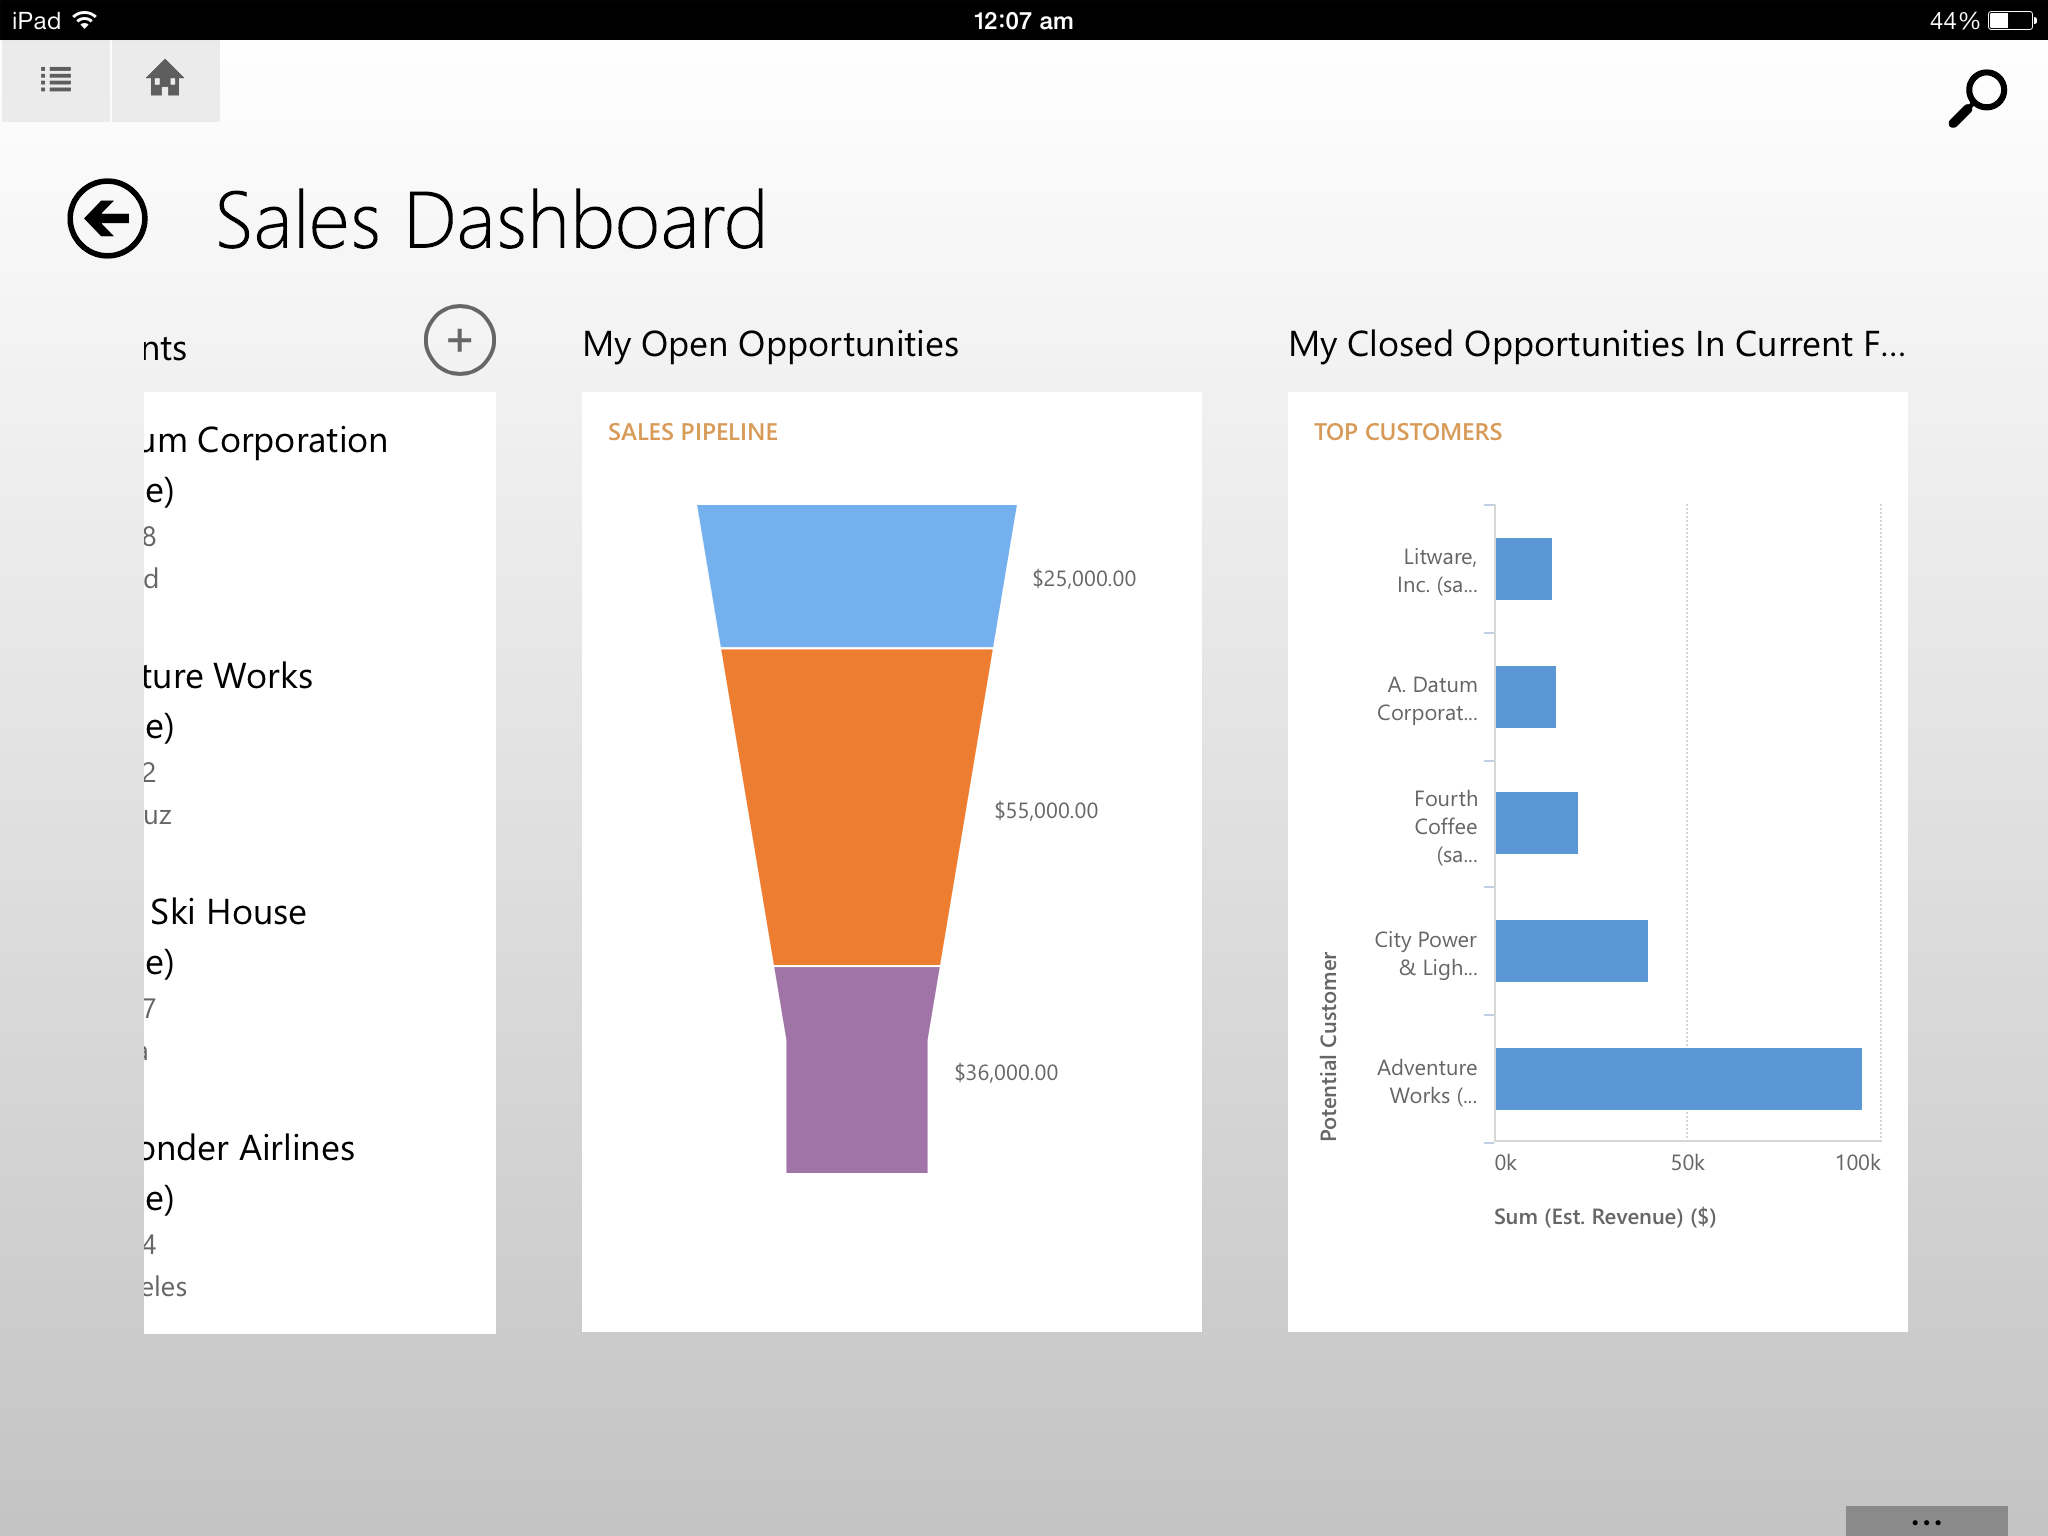The height and width of the screenshot is (1536, 2048).
Task: Open the Sales Pipeline chart title
Action: [x=692, y=432]
